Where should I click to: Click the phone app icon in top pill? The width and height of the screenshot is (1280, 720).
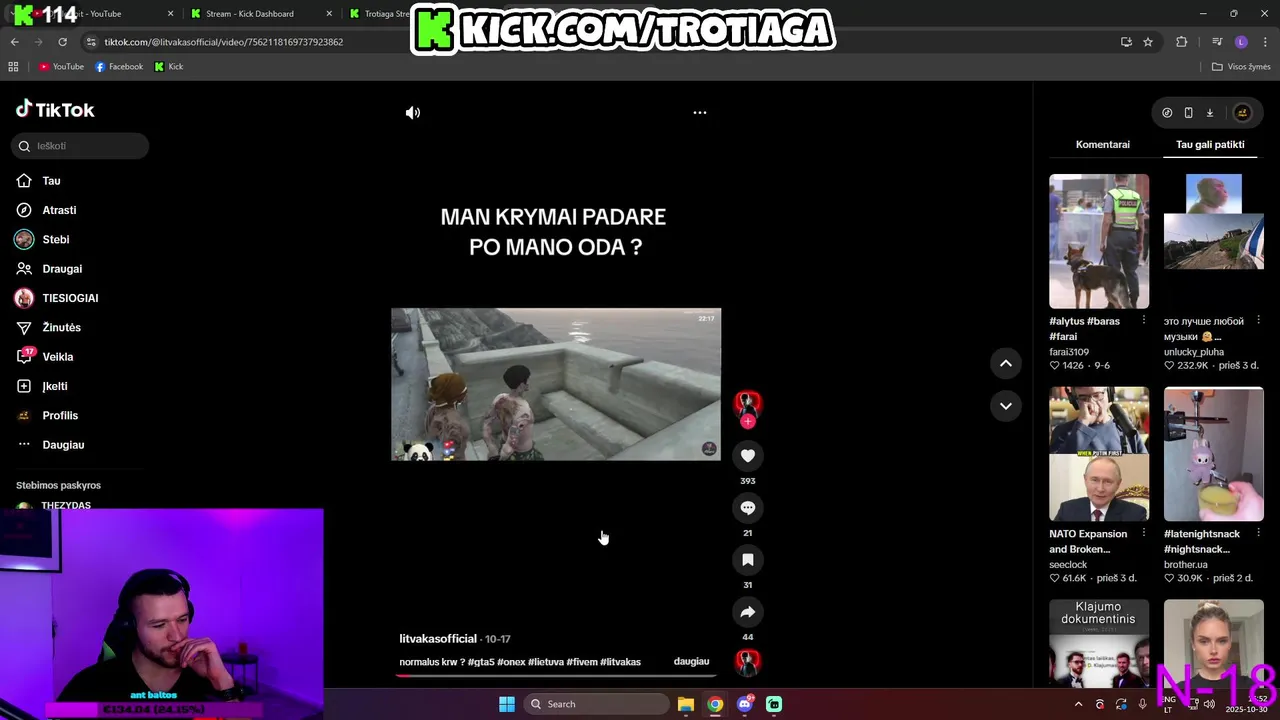click(x=1188, y=113)
